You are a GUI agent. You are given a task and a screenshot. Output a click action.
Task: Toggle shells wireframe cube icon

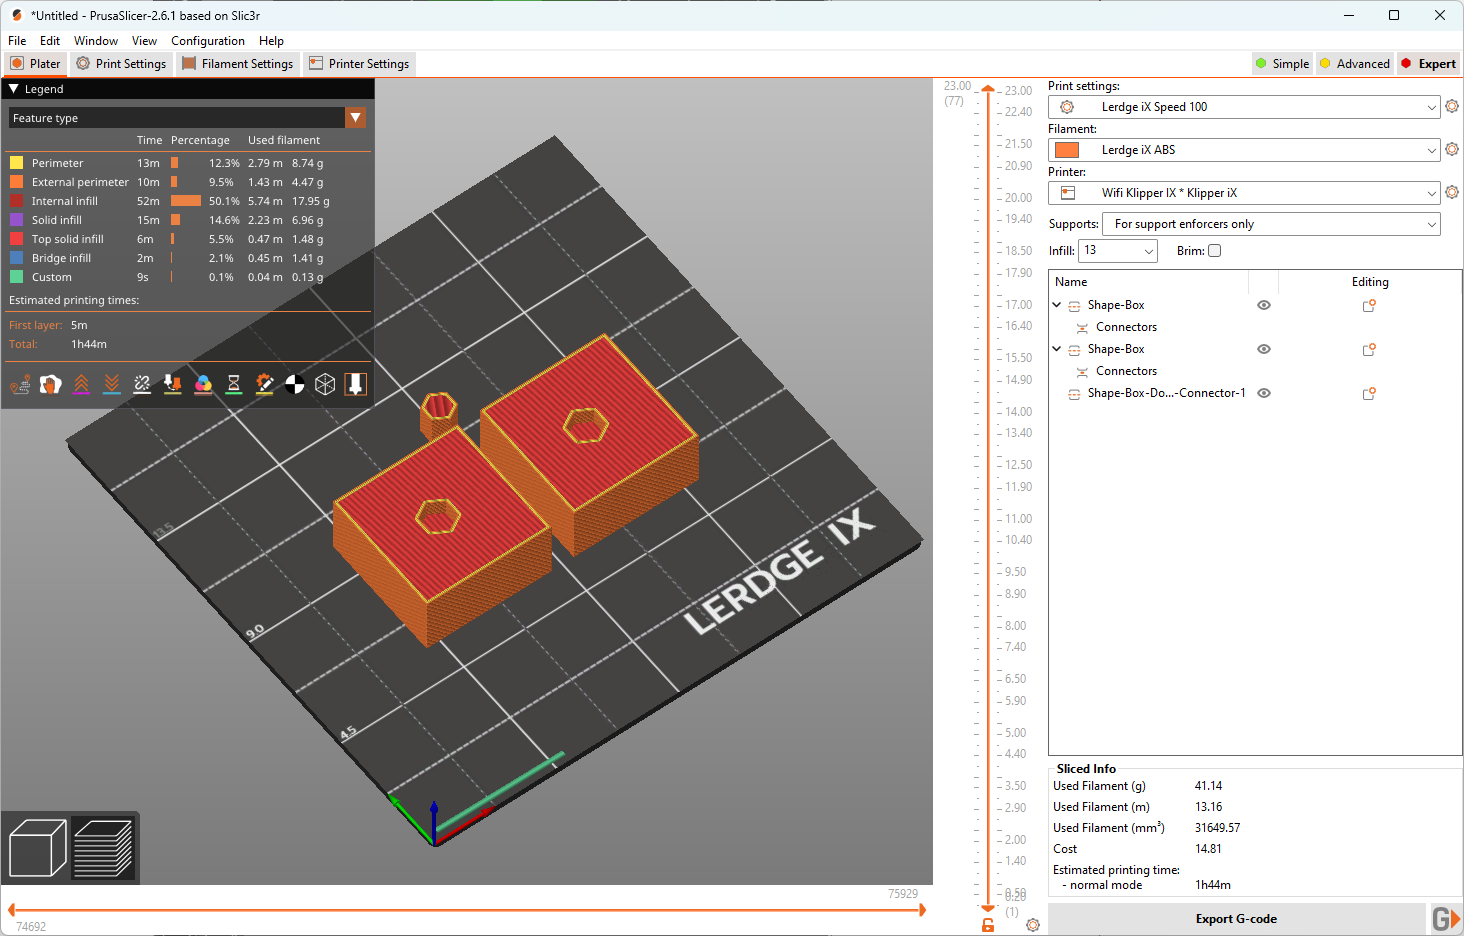[x=325, y=384]
